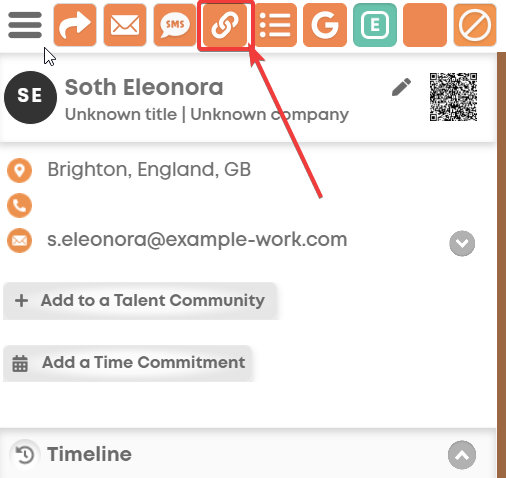
Task: Collapse the Timeline section chevron
Action: click(x=462, y=455)
